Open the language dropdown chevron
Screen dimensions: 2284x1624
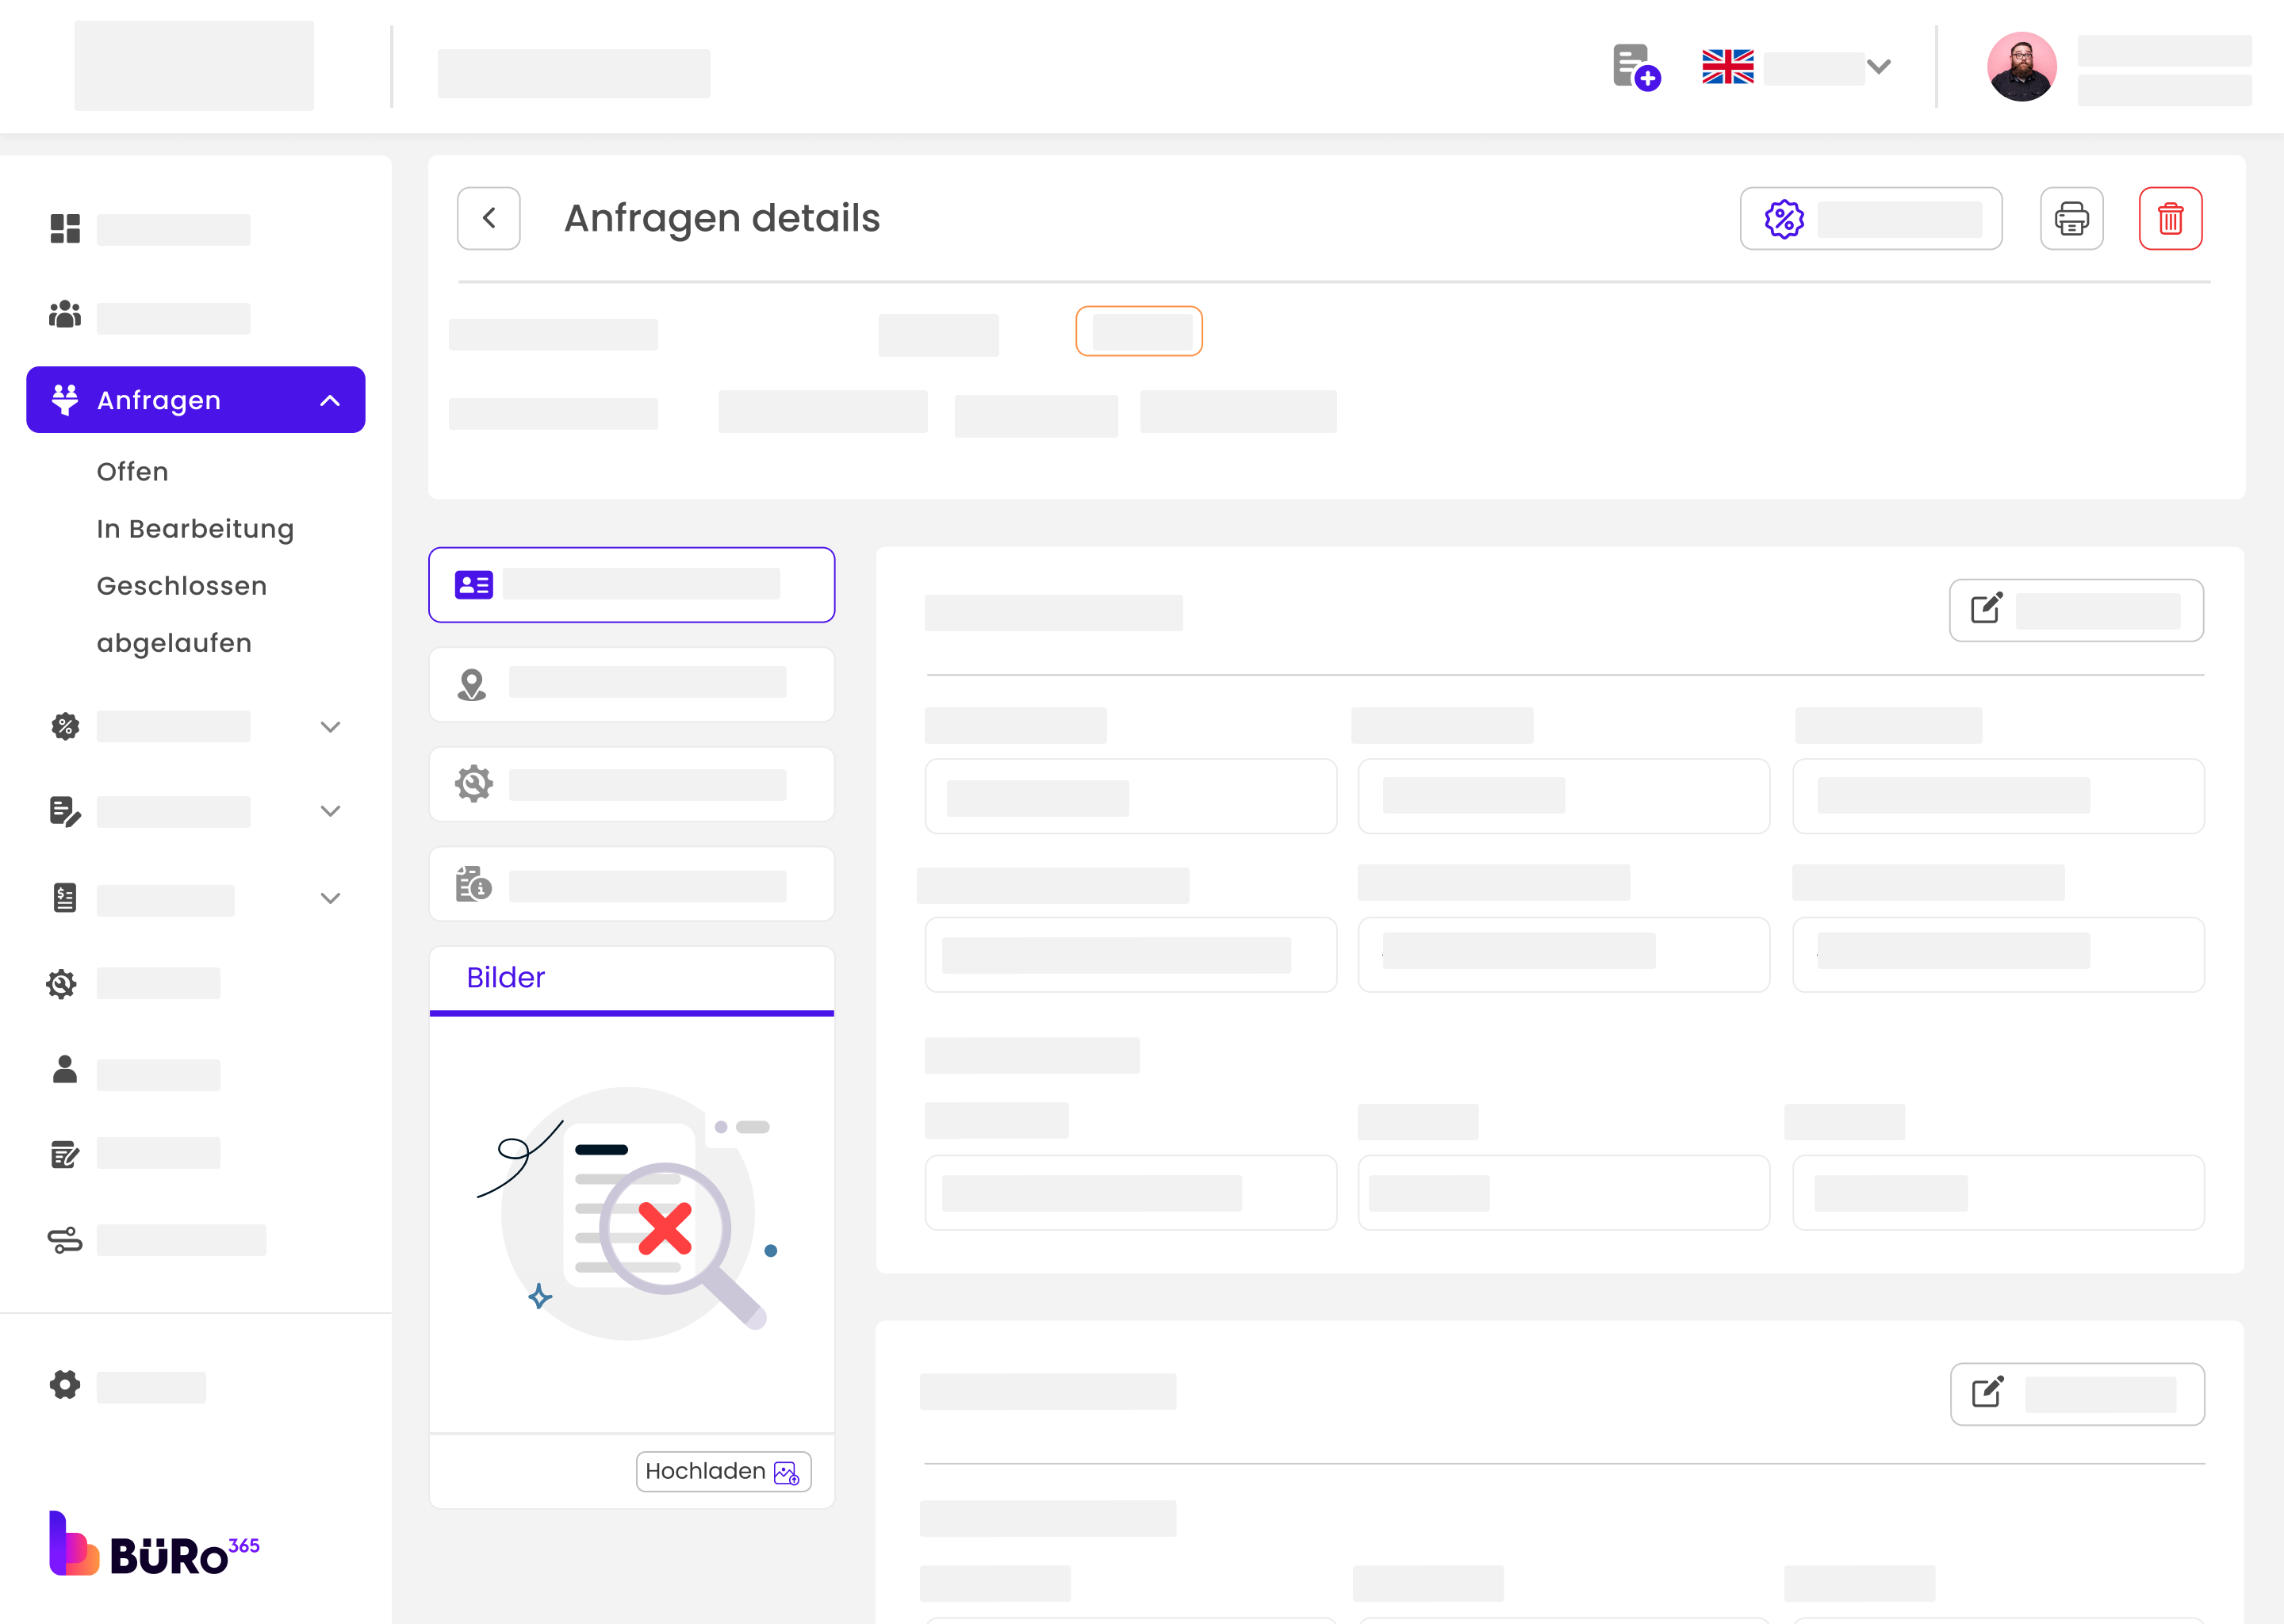[1879, 67]
